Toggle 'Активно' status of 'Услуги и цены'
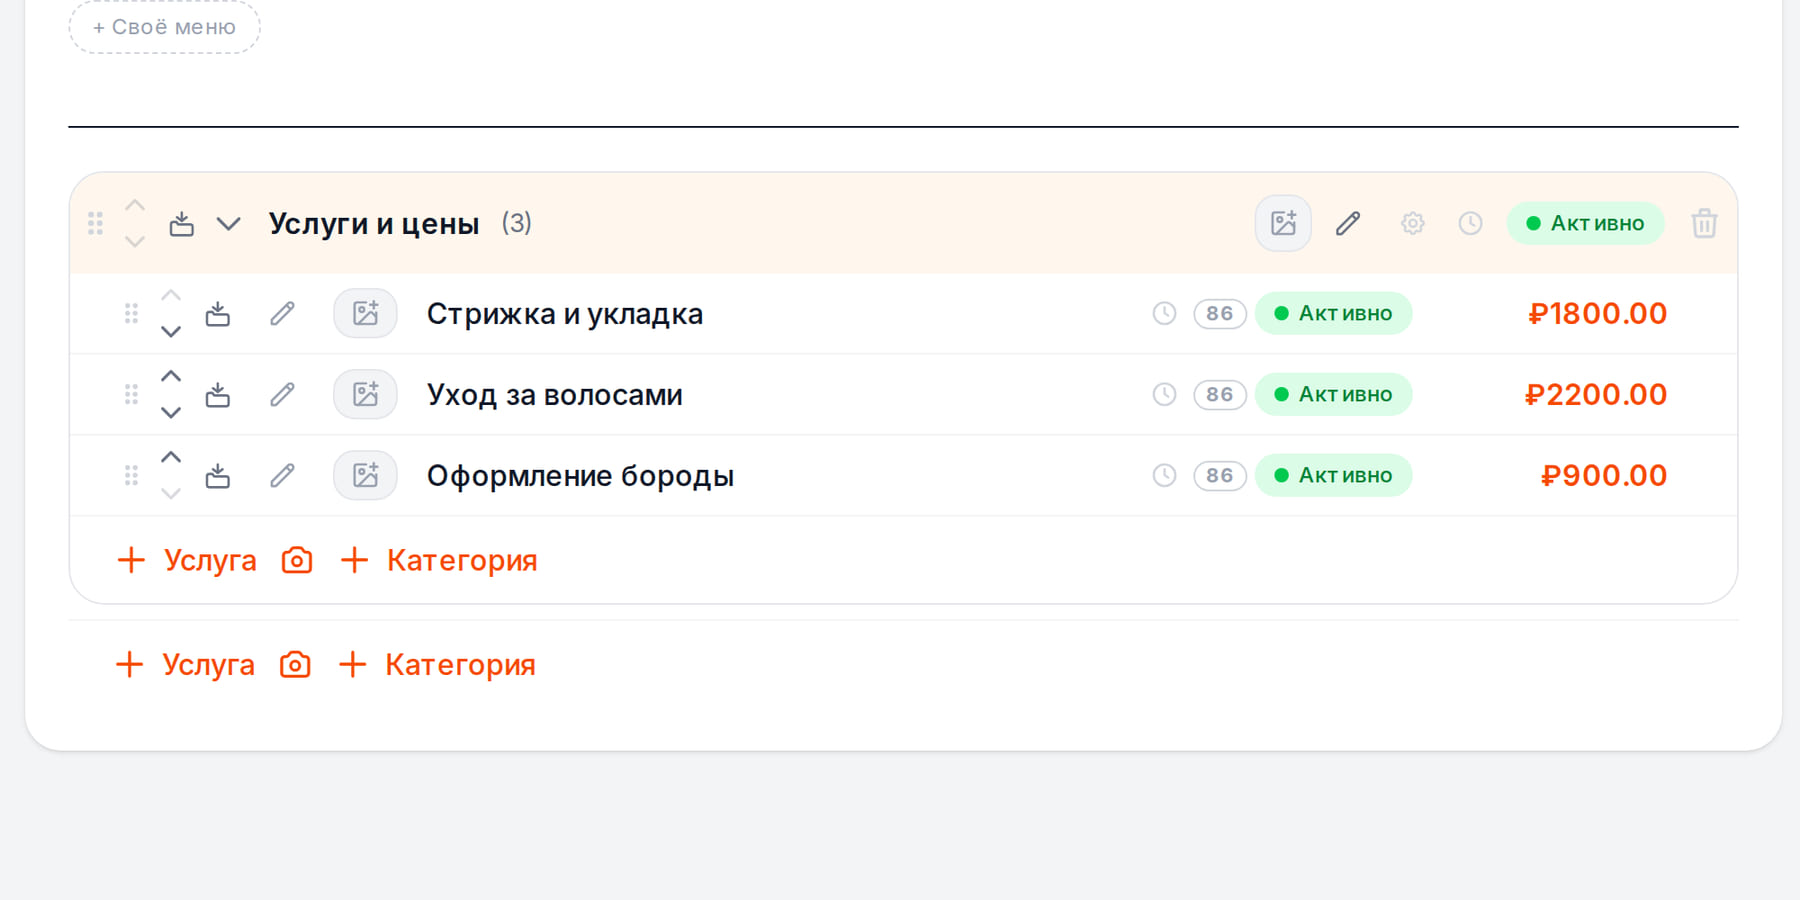 pos(1585,223)
